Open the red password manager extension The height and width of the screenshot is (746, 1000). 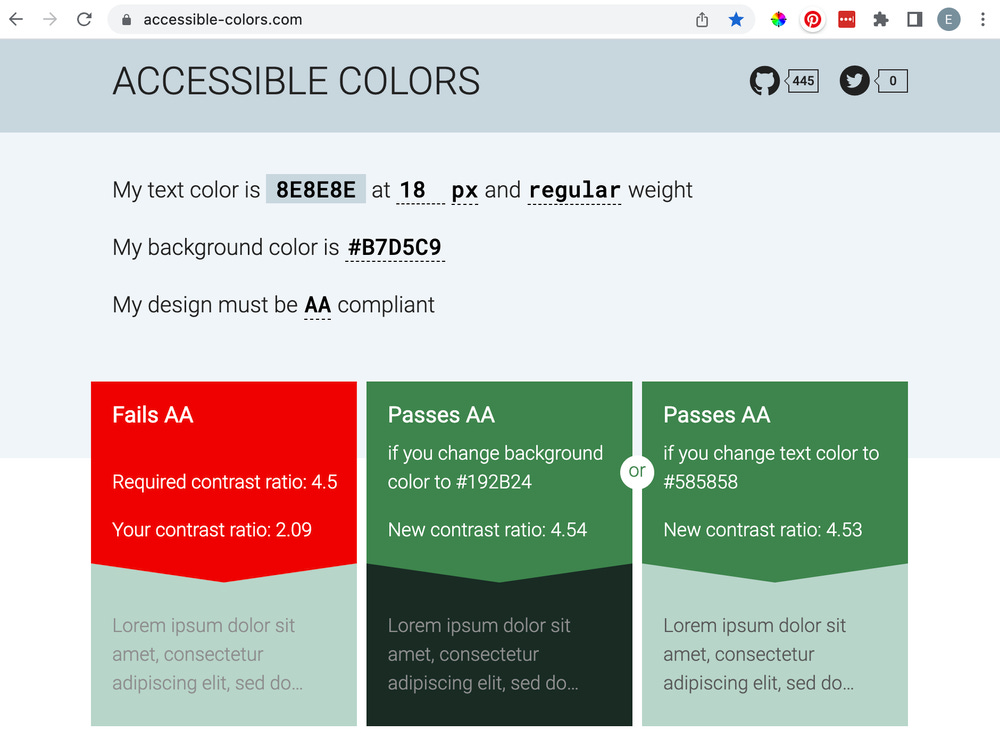tap(846, 20)
